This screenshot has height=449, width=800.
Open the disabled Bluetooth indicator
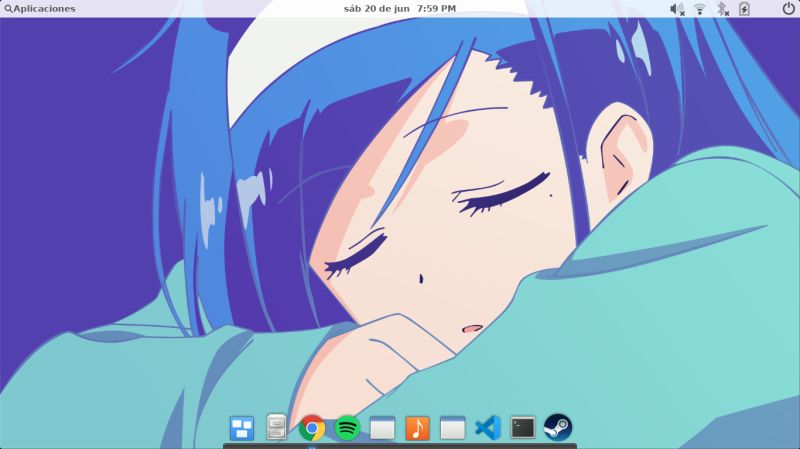click(722, 9)
